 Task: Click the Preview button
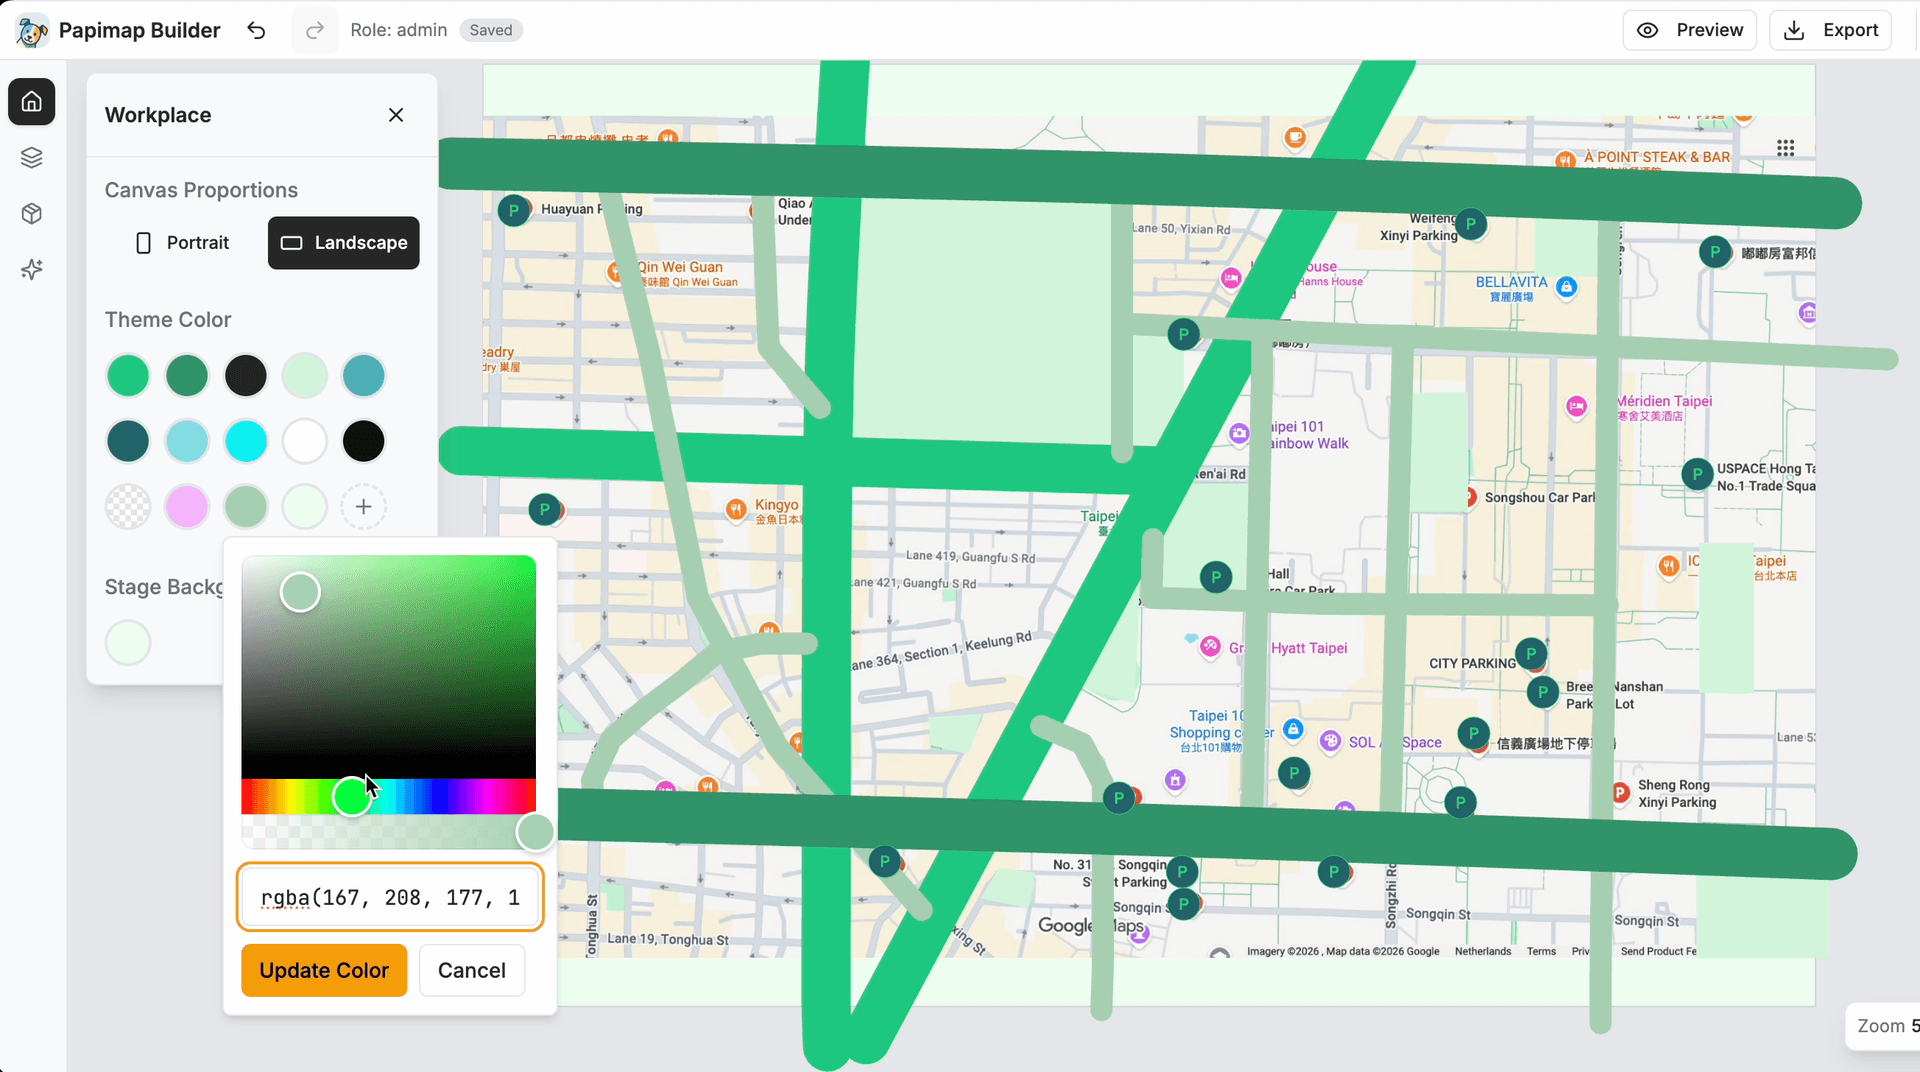1690,30
